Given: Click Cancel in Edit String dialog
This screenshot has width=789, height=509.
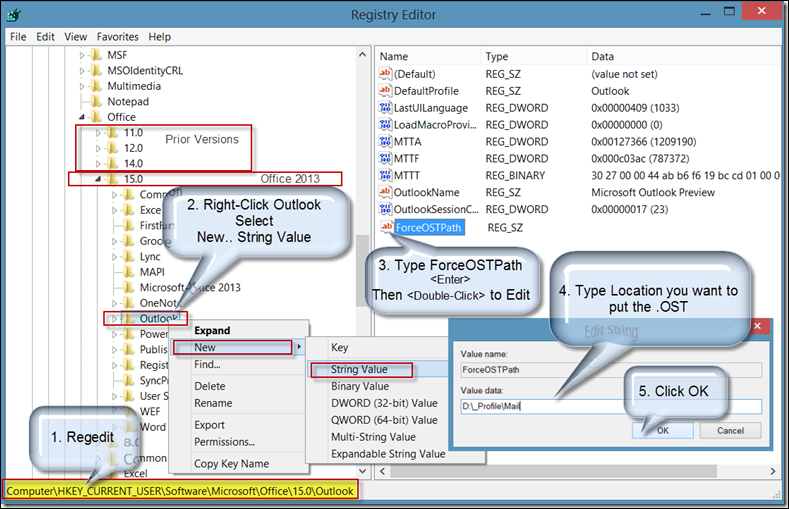Looking at the screenshot, I should pos(730,431).
